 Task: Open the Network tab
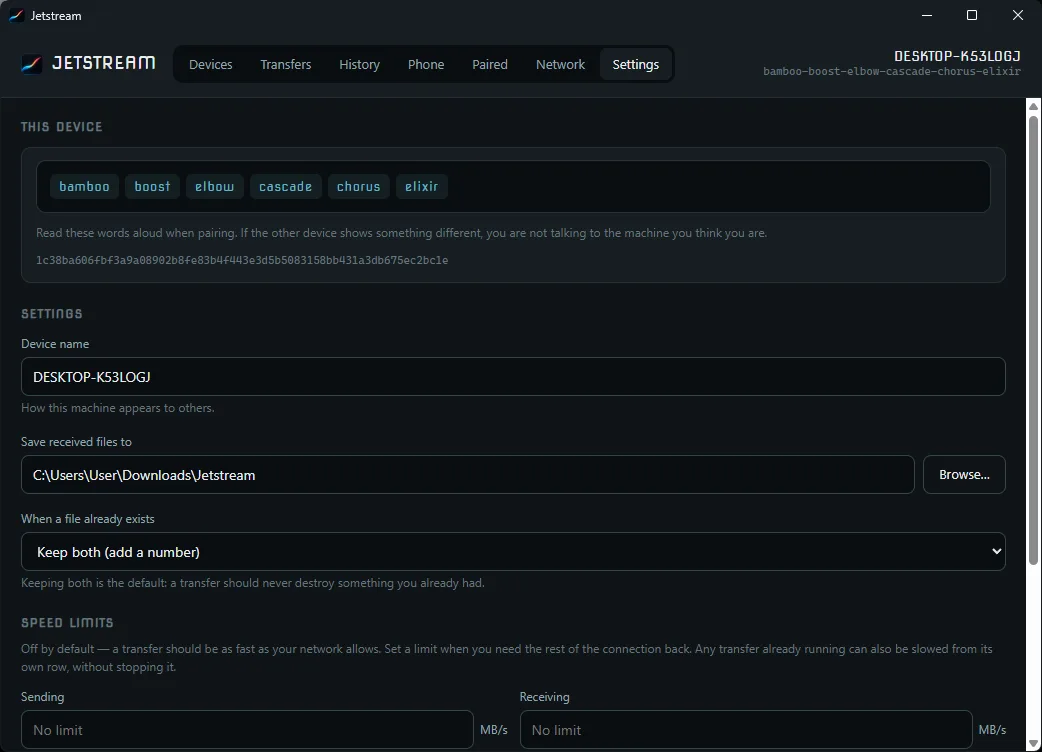(560, 64)
